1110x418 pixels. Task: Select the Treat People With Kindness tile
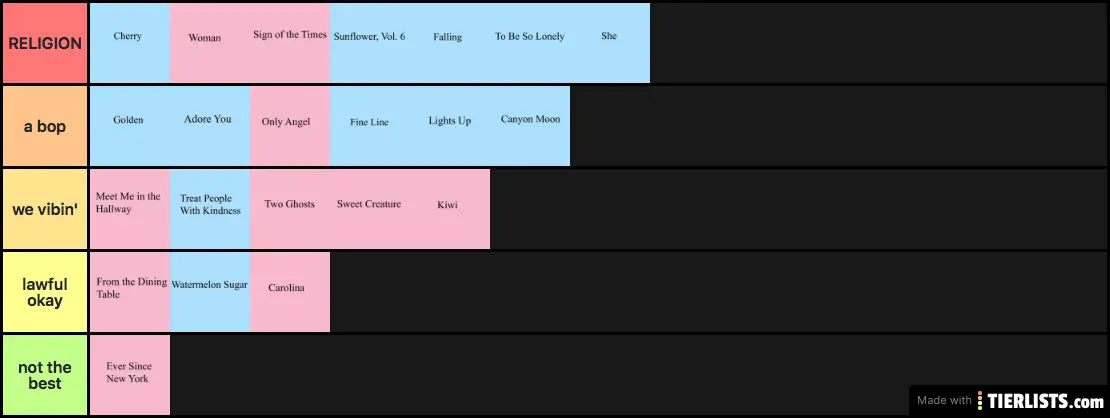(x=210, y=209)
